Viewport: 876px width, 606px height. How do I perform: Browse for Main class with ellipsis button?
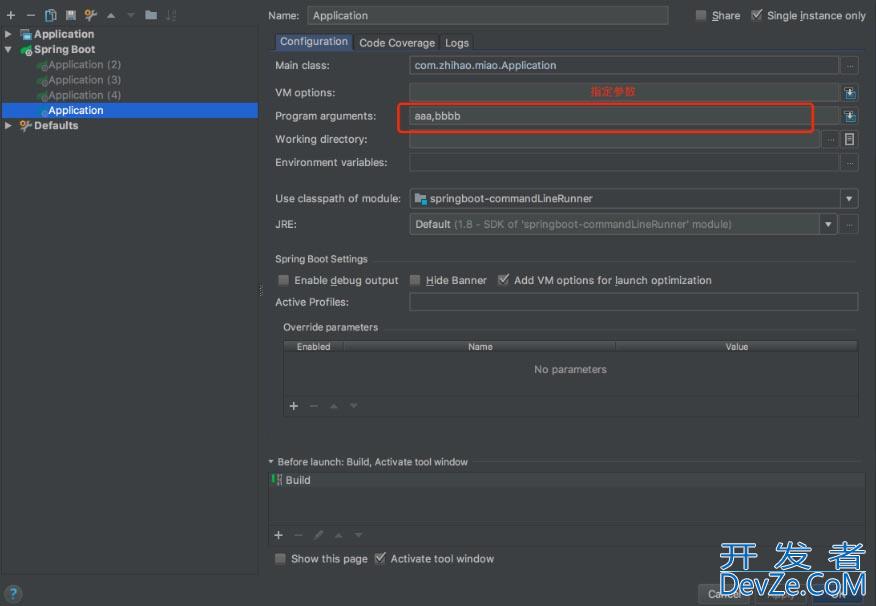(x=850, y=65)
